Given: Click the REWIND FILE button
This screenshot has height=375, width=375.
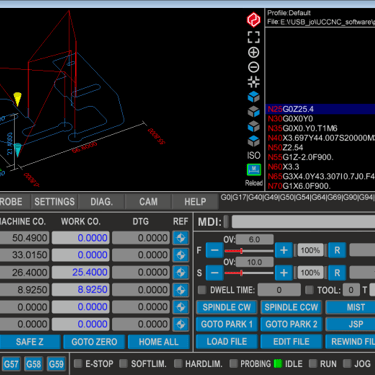Looking at the screenshot, I should [x=351, y=342].
